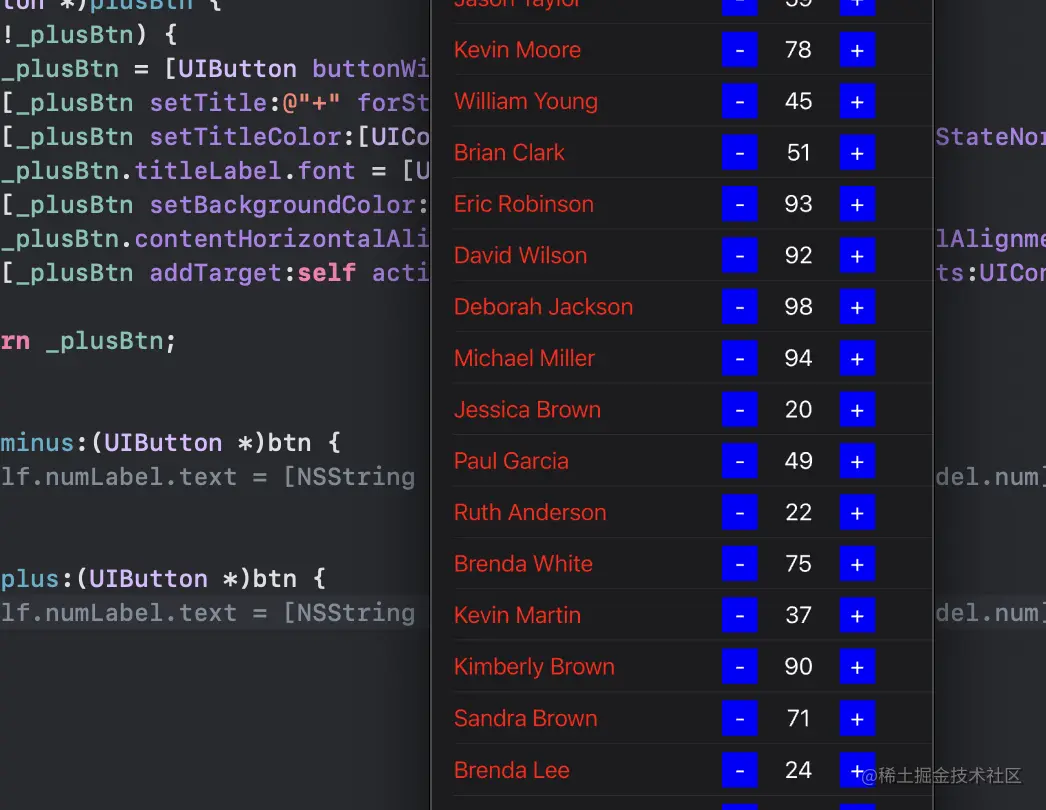Click the 'minus:(UIButton *)btn {' method line
The width and height of the screenshot is (1046, 810).
[171, 443]
